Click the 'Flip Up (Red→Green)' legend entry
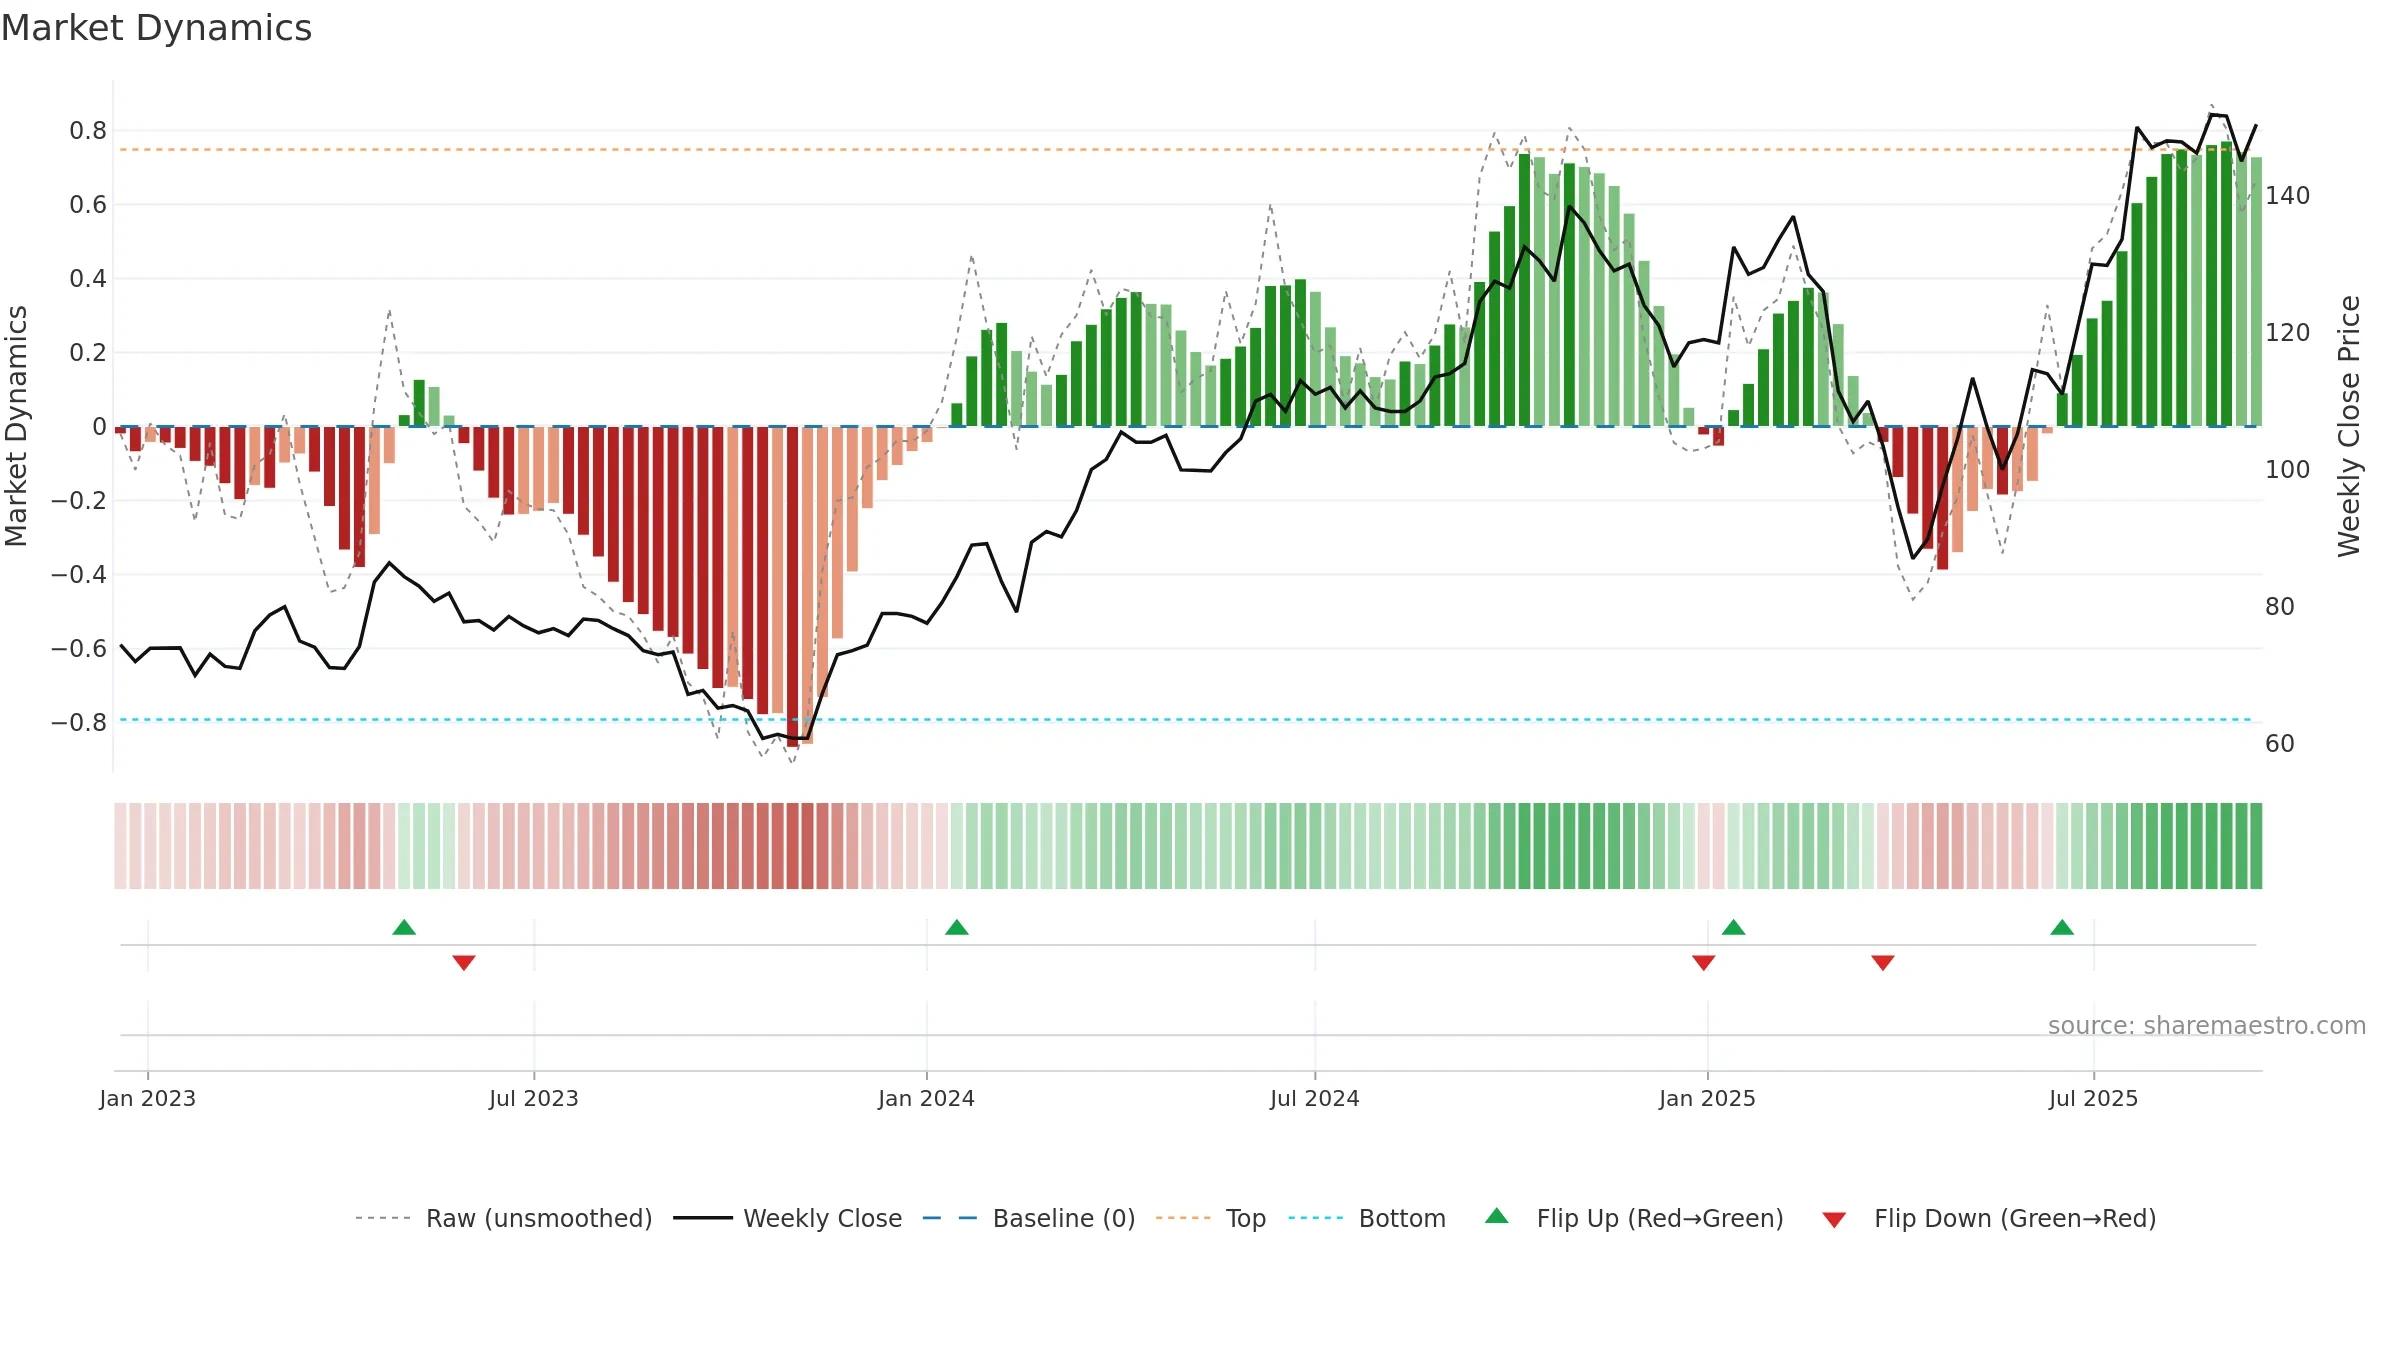 coord(1635,1218)
